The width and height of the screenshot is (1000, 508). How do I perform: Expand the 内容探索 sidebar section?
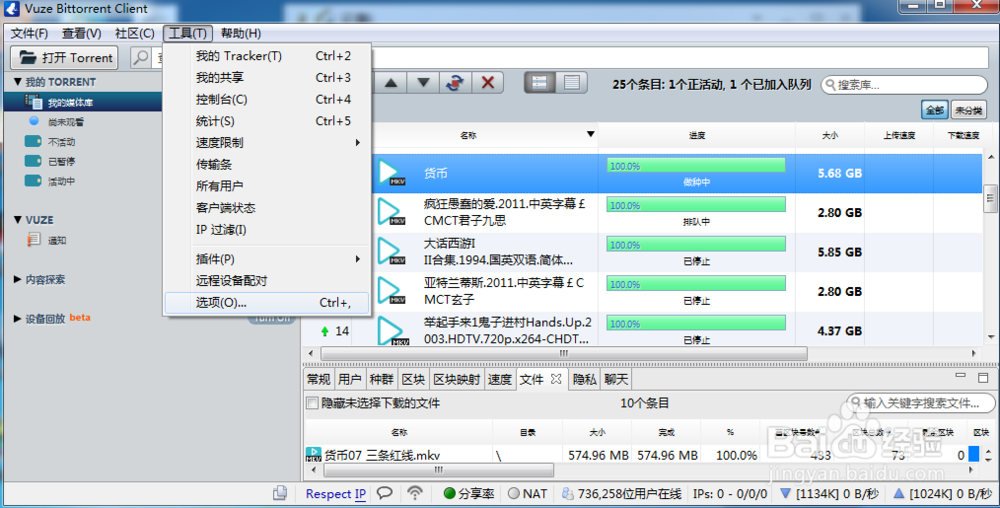pyautogui.click(x=17, y=279)
